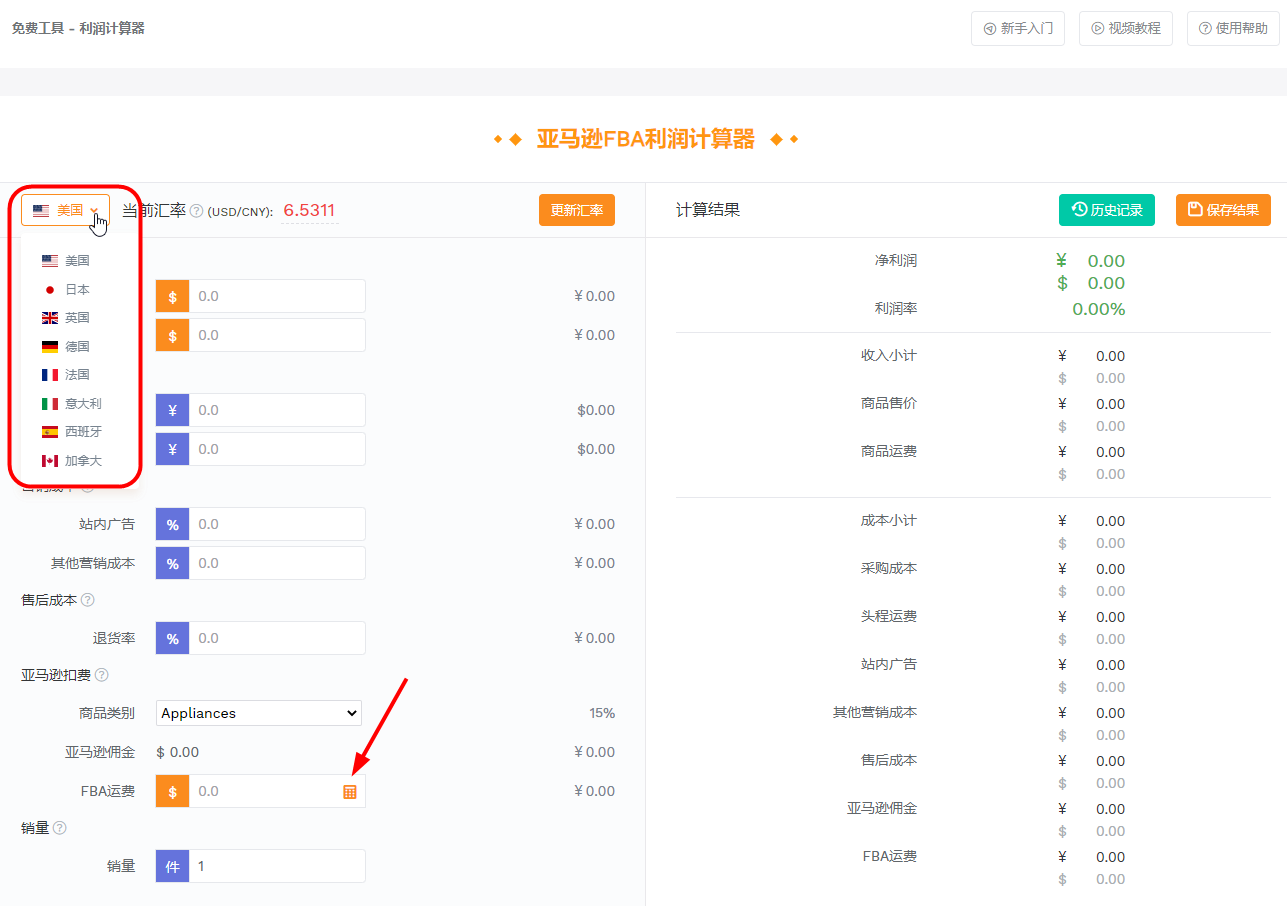Viewport: 1287px width, 906px height.
Task: Click the 15% commission rate text
Action: tap(602, 713)
